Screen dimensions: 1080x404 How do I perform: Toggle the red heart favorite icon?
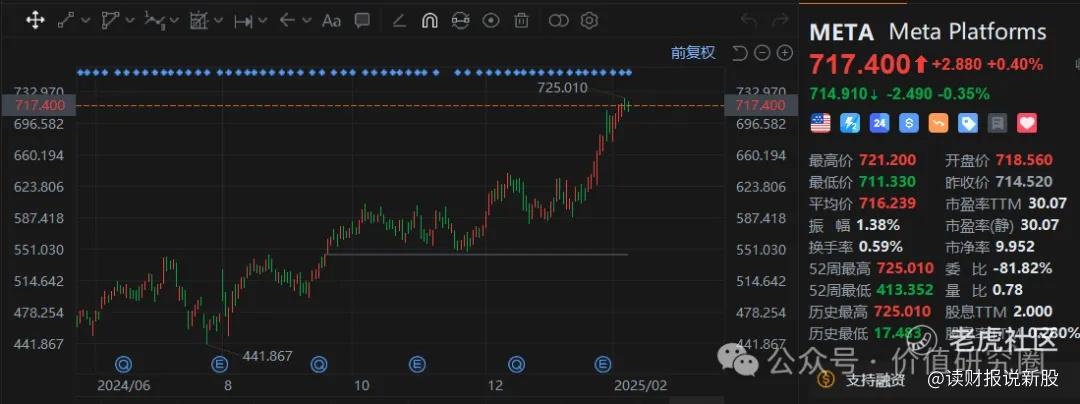pos(1027,123)
